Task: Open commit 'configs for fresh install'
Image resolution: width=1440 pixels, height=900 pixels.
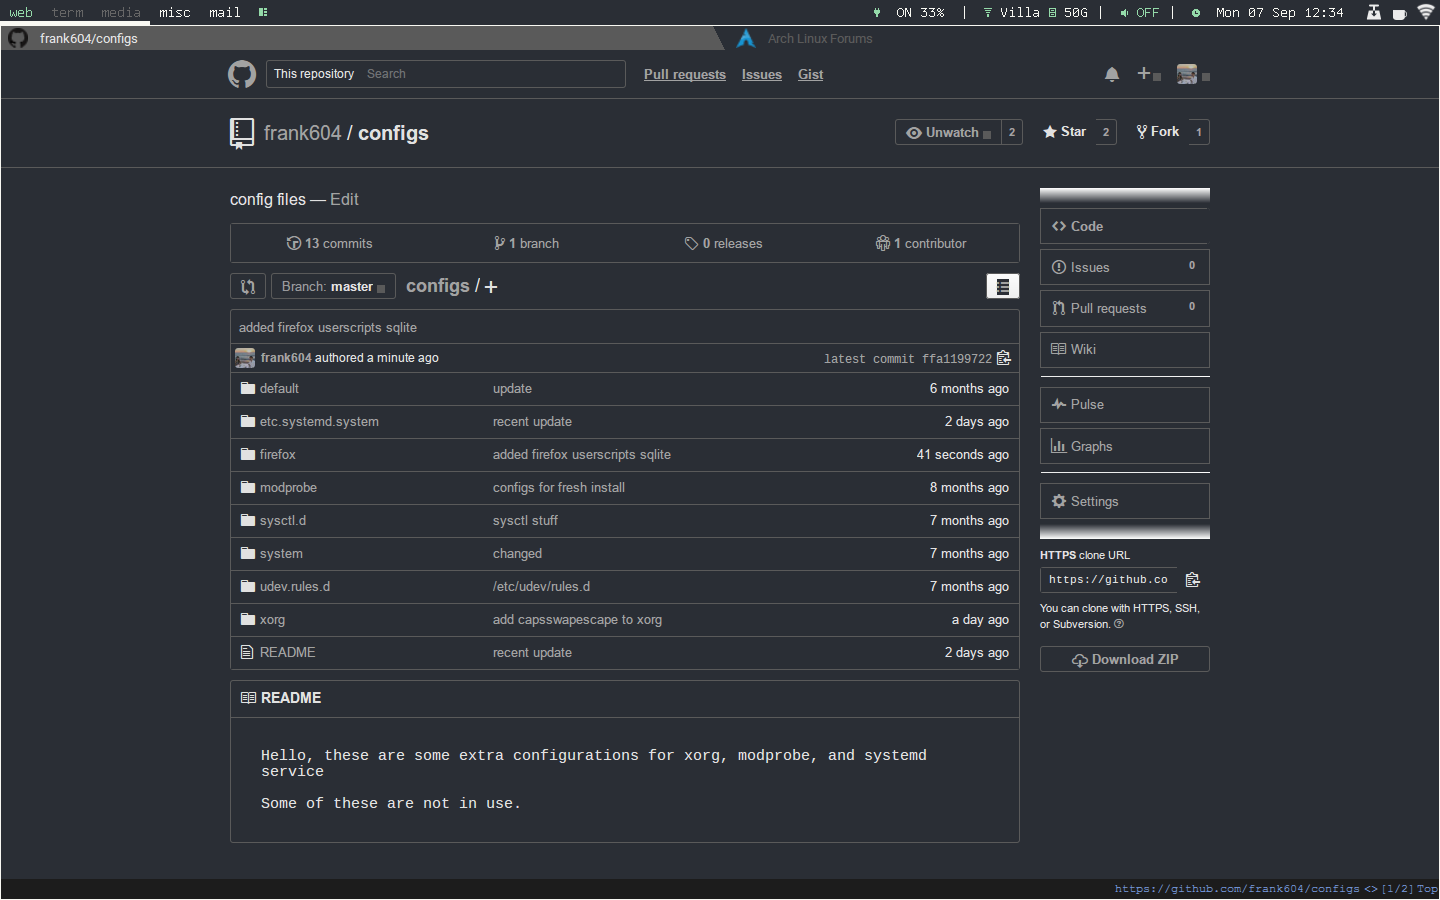Action: pyautogui.click(x=559, y=487)
